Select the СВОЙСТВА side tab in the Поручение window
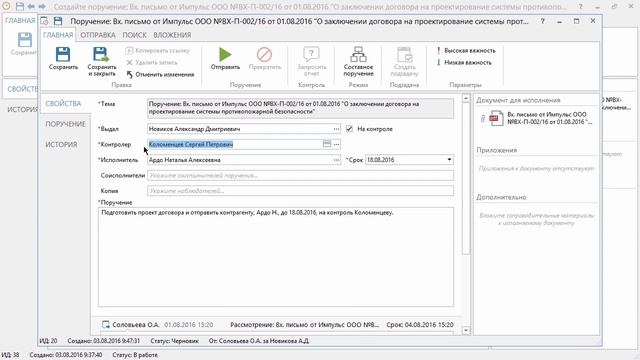The width and height of the screenshot is (640, 360). 63,104
